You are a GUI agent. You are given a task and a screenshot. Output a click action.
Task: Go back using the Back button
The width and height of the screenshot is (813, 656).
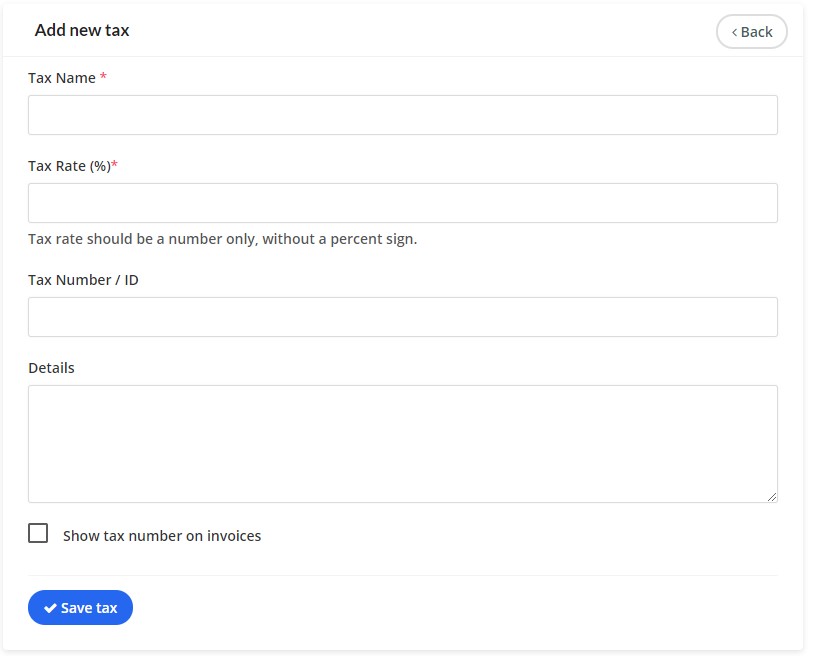(x=752, y=32)
